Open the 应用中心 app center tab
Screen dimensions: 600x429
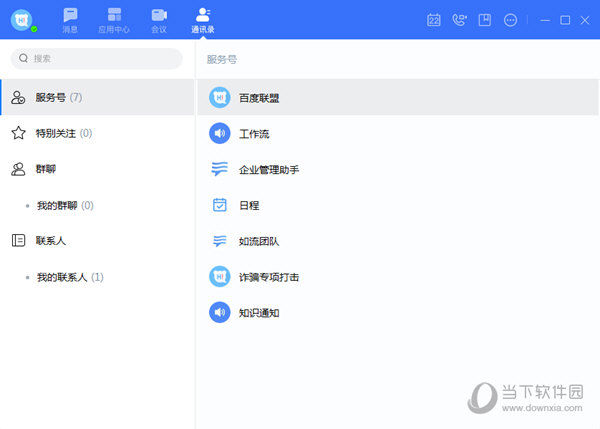click(114, 20)
